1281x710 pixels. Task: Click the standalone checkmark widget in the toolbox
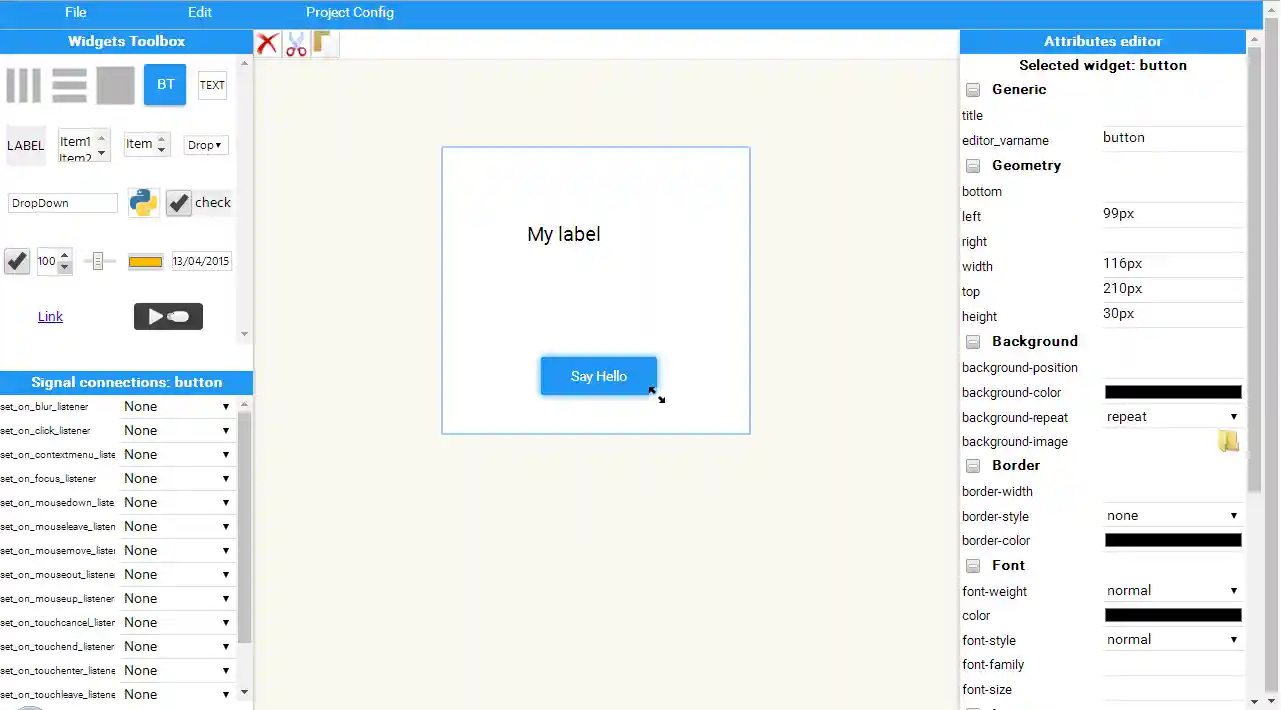[x=16, y=261]
